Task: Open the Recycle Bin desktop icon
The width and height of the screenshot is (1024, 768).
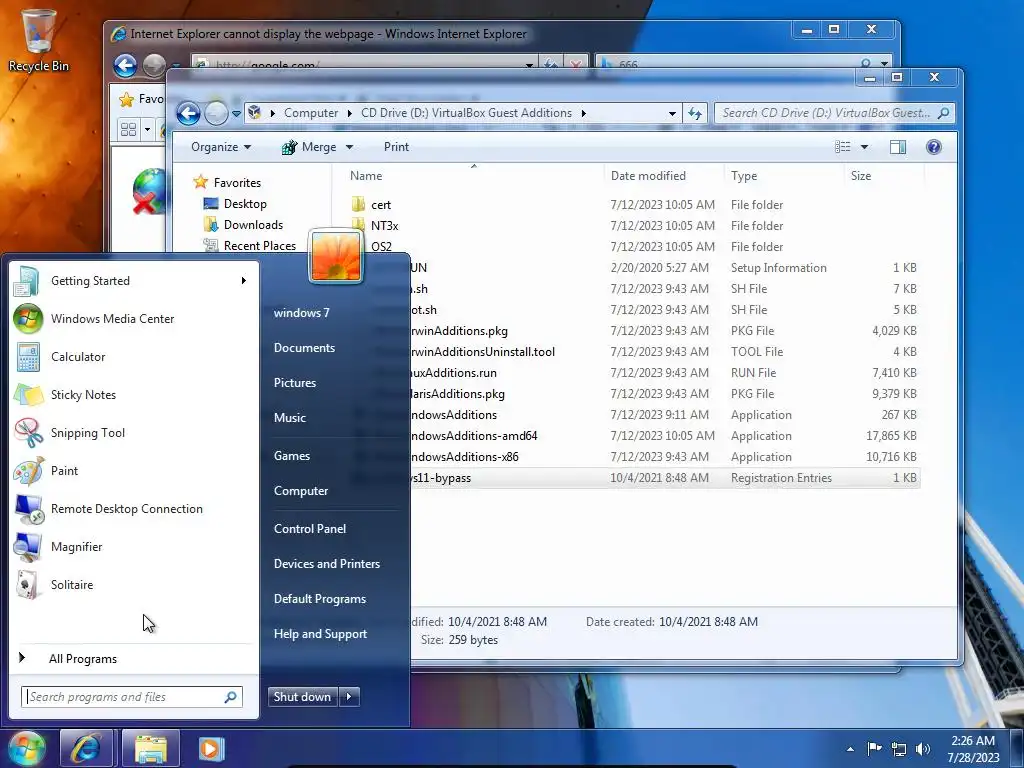Action: tap(38, 38)
